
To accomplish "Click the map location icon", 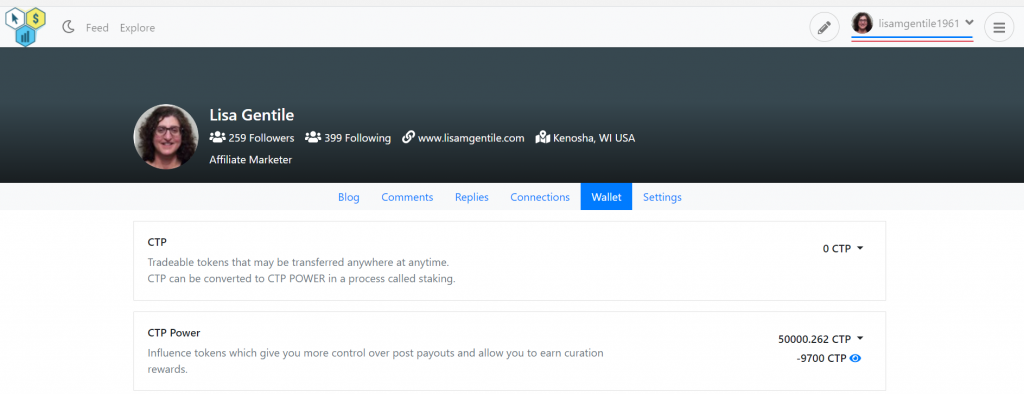I will (x=543, y=138).
